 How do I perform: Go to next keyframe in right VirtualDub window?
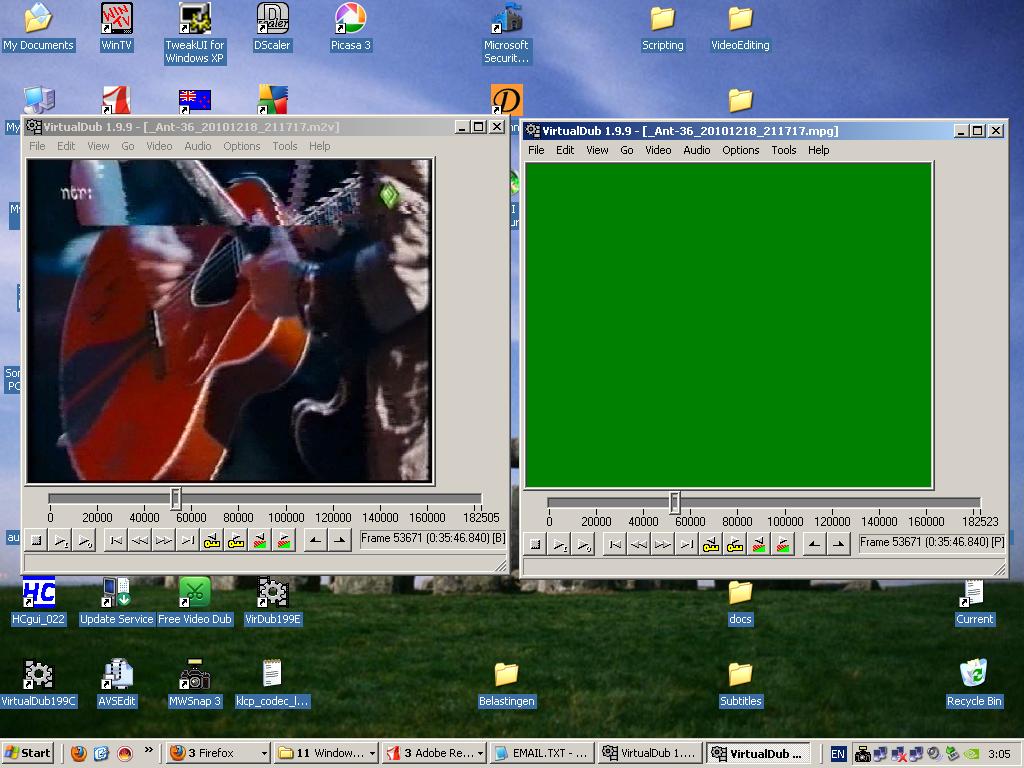coord(735,545)
